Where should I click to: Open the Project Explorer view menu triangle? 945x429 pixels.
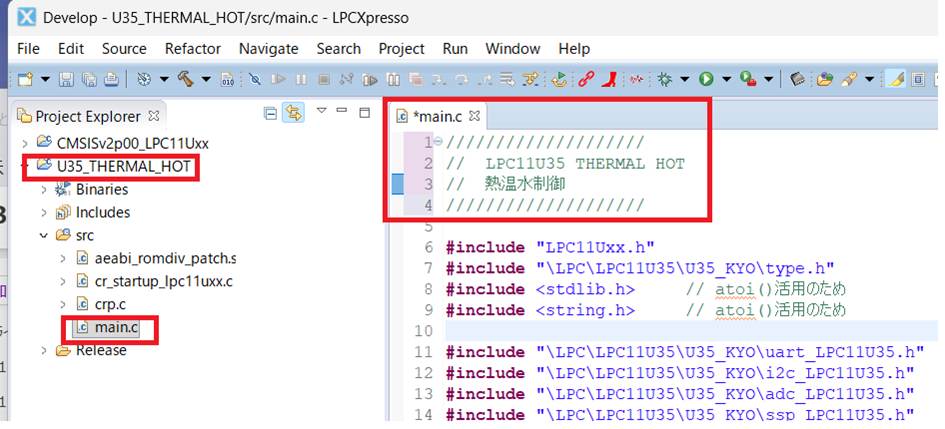[x=321, y=112]
